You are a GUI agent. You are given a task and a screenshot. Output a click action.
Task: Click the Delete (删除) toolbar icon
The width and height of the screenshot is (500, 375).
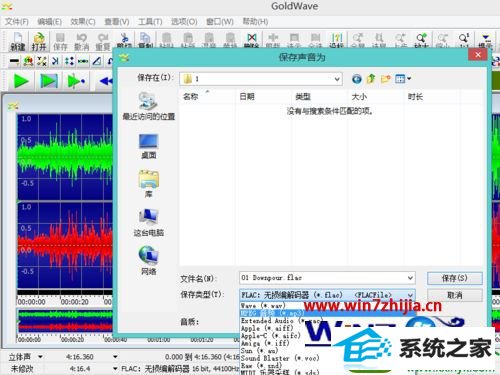pyautogui.click(x=252, y=40)
